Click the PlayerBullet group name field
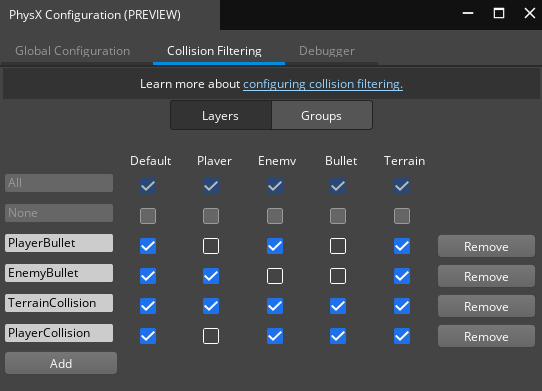The width and height of the screenshot is (542, 391). click(x=59, y=243)
